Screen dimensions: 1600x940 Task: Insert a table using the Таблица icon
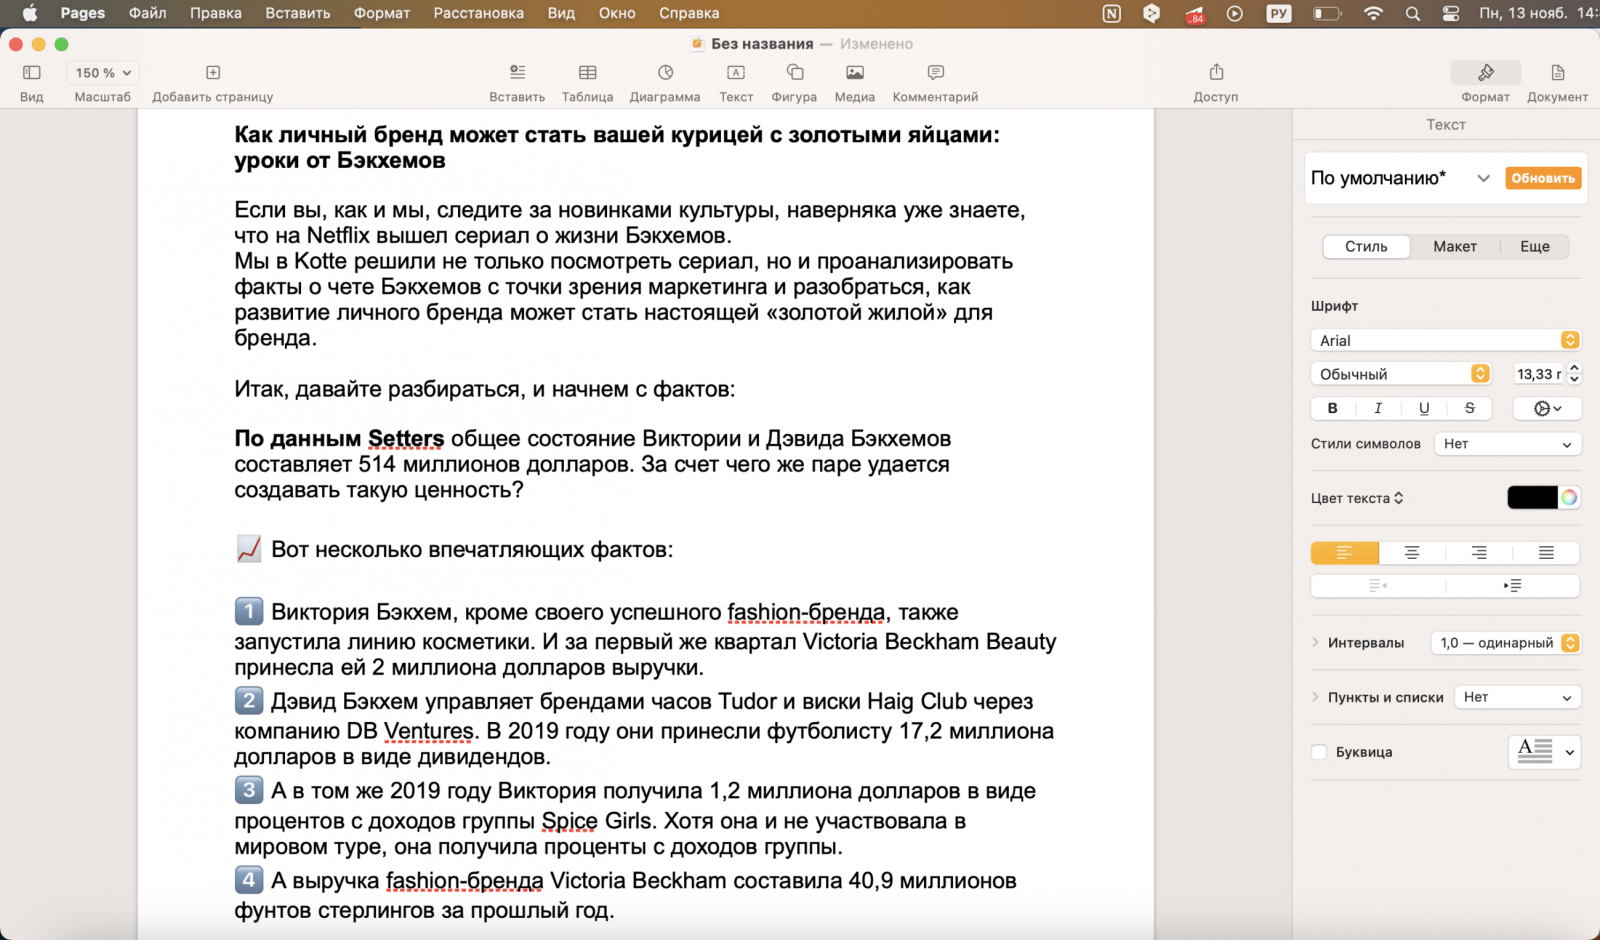click(588, 73)
